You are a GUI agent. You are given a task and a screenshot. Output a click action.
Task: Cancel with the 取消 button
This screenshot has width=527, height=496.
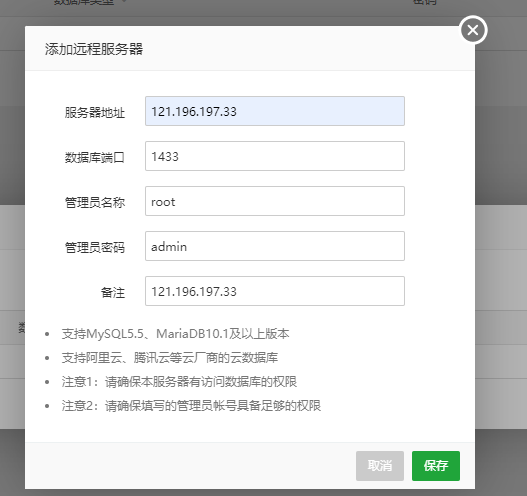point(380,466)
